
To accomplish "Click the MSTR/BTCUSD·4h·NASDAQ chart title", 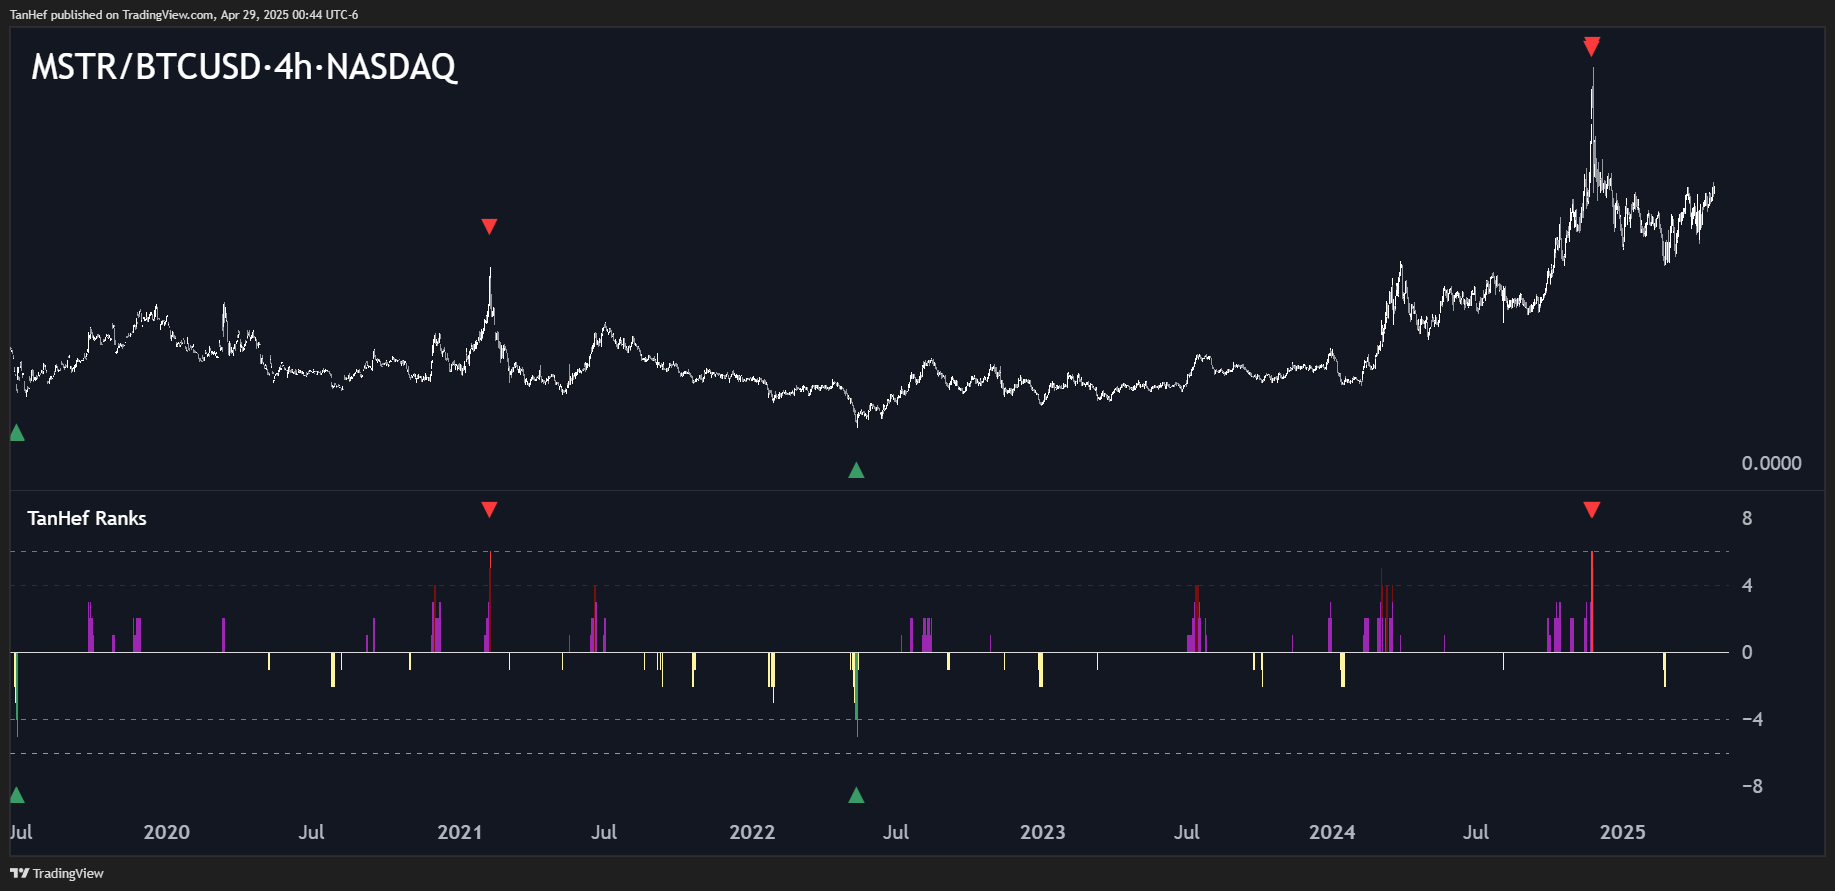I will coord(244,67).
